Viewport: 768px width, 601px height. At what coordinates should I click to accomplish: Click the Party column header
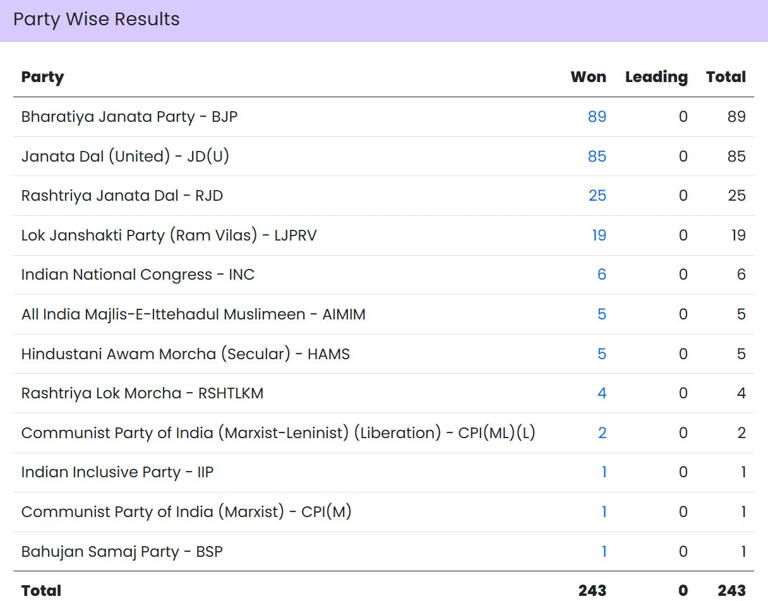[x=42, y=77]
